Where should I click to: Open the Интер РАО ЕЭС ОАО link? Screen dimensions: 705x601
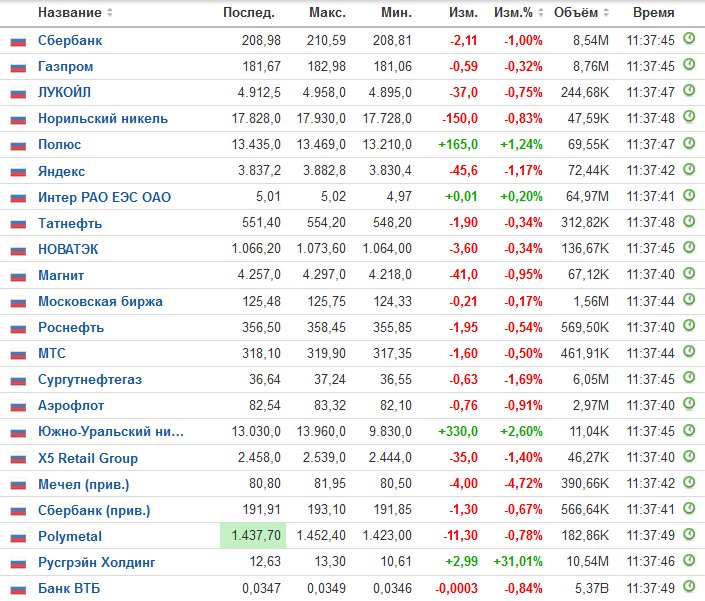coord(104,197)
